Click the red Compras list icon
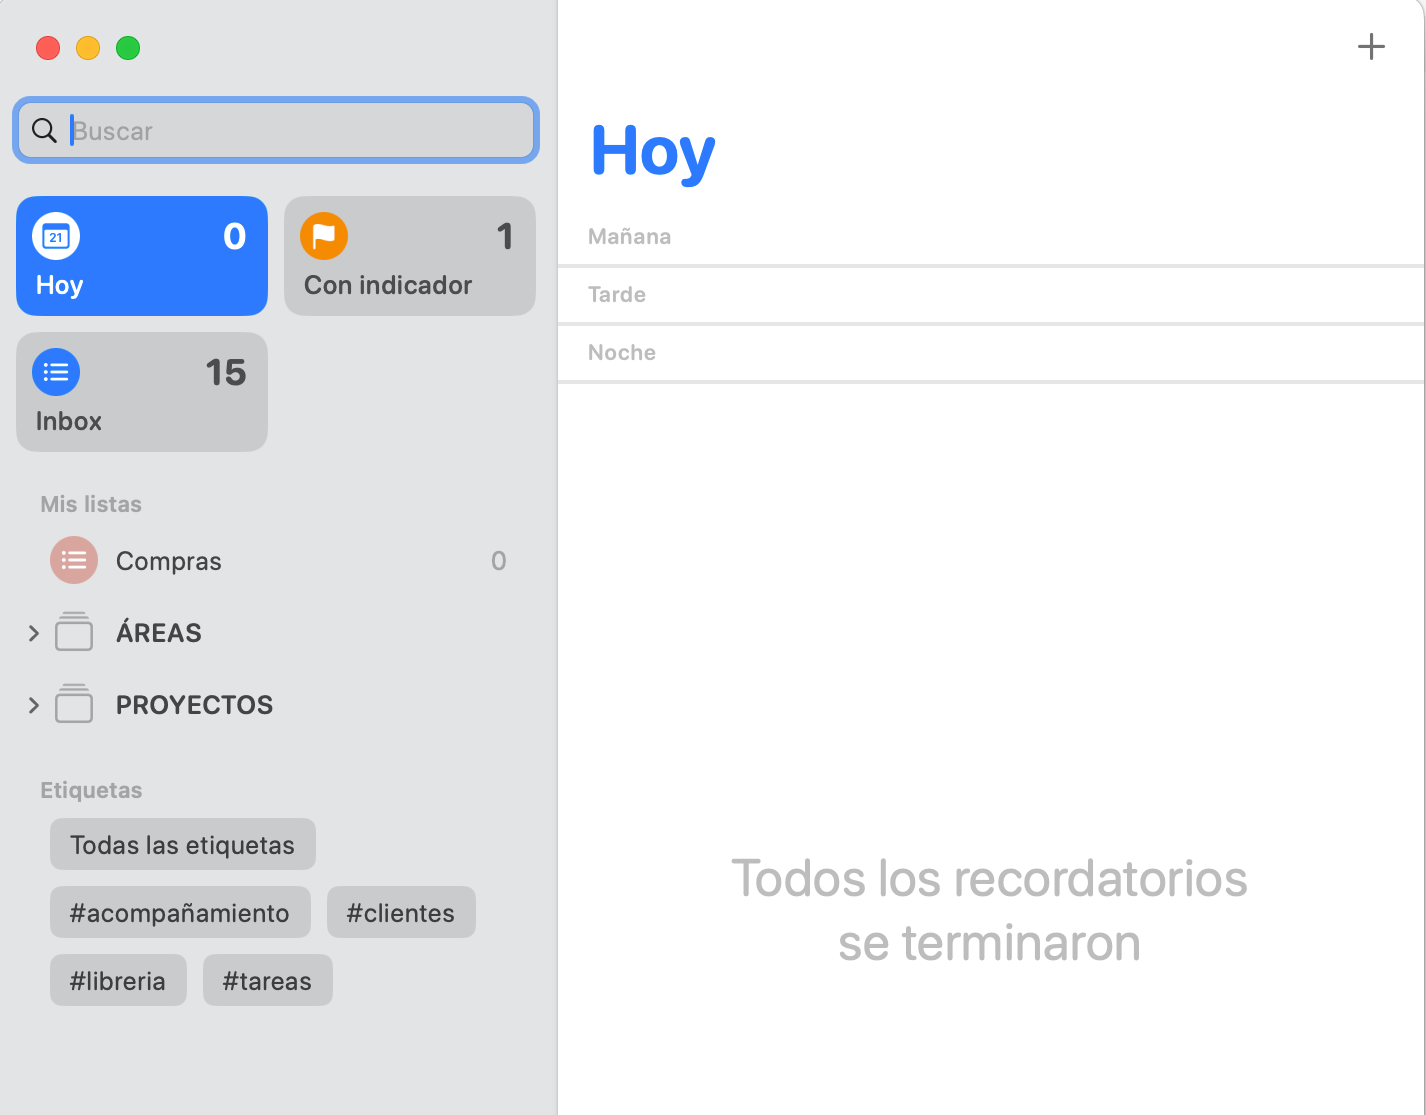This screenshot has width=1426, height=1115. pos(74,560)
